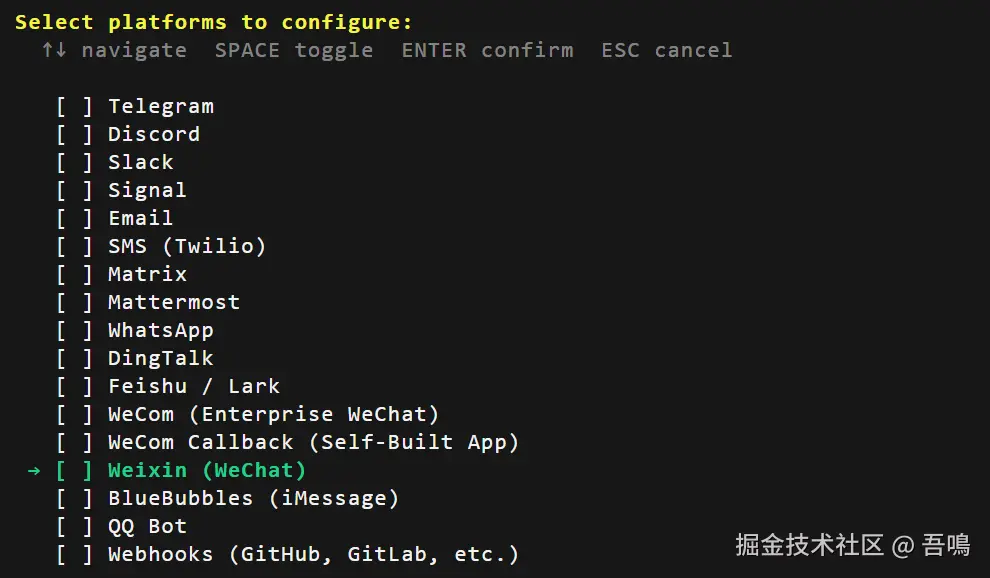
Task: Check the Slack checkbox
Action: 74,162
